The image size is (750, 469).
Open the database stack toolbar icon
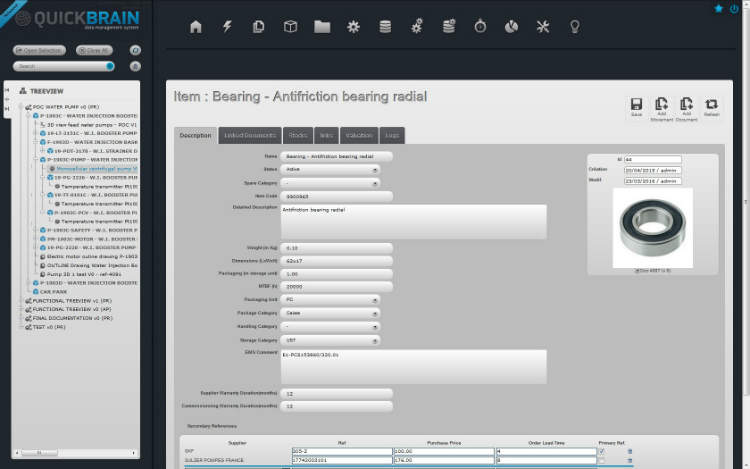point(385,26)
